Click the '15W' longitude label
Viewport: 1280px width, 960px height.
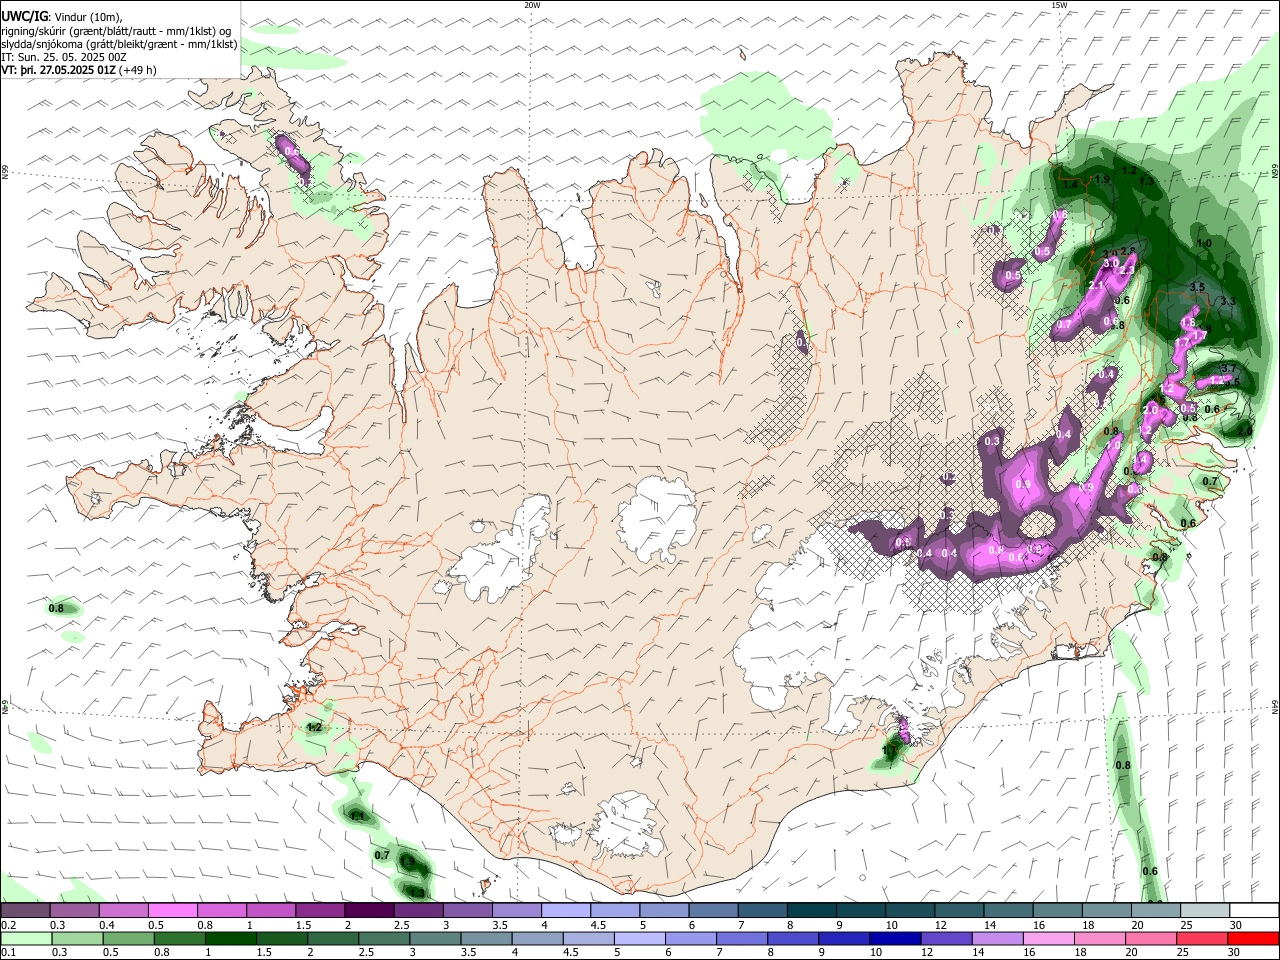click(1059, 5)
